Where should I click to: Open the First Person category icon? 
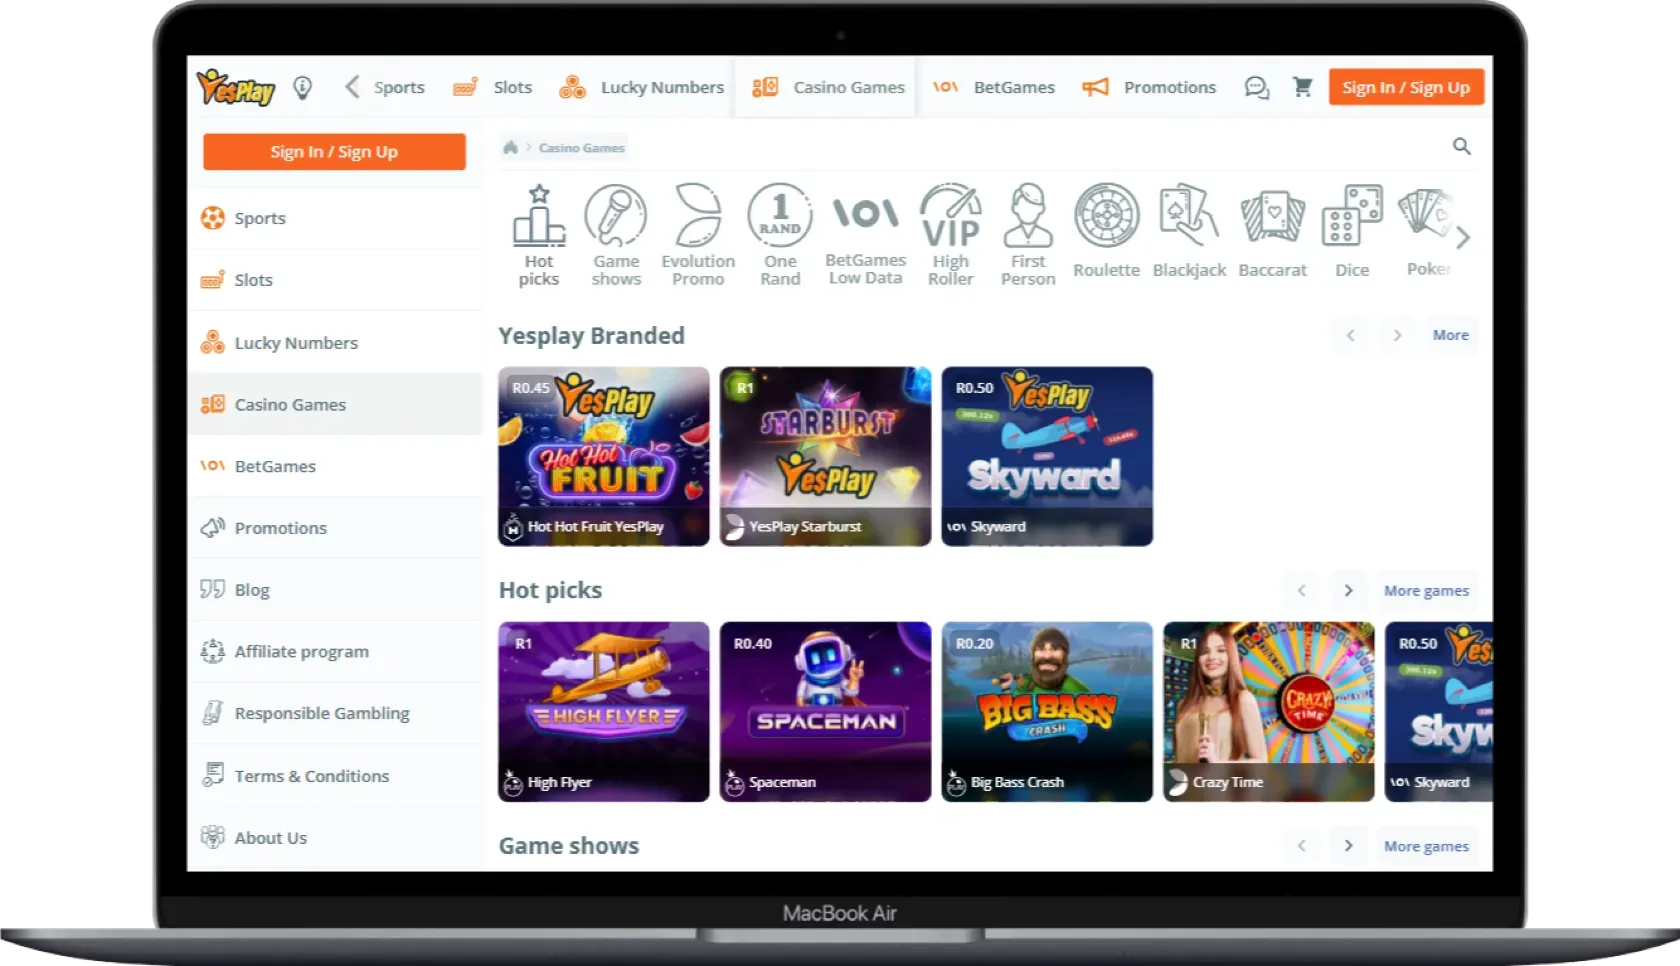1028,236
